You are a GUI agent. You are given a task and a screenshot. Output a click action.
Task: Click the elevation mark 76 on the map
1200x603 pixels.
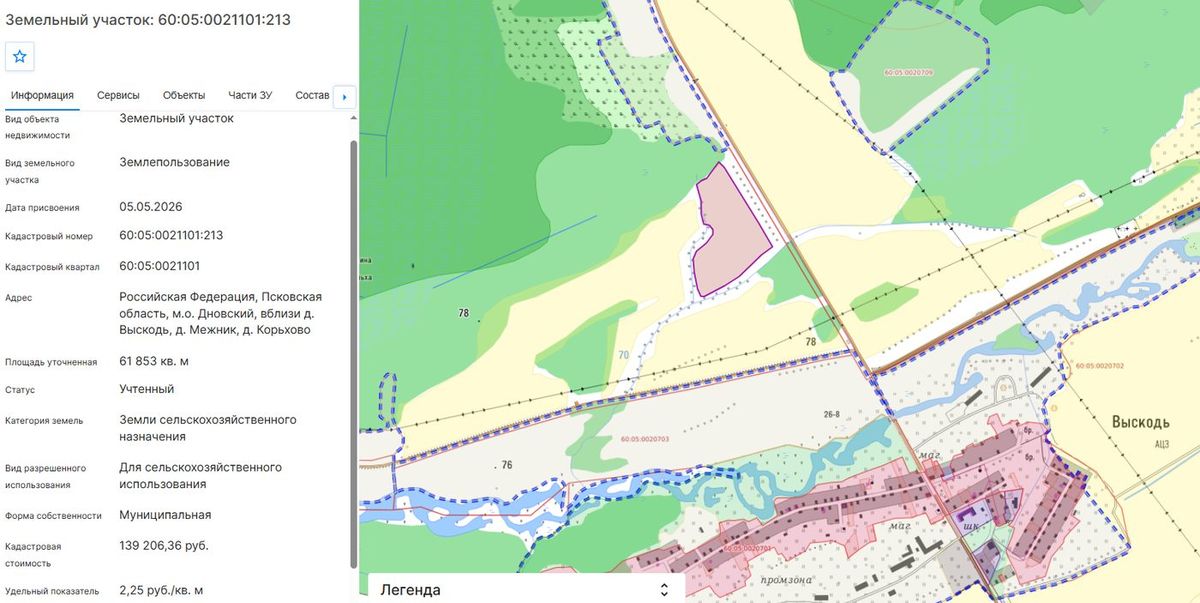tap(507, 465)
